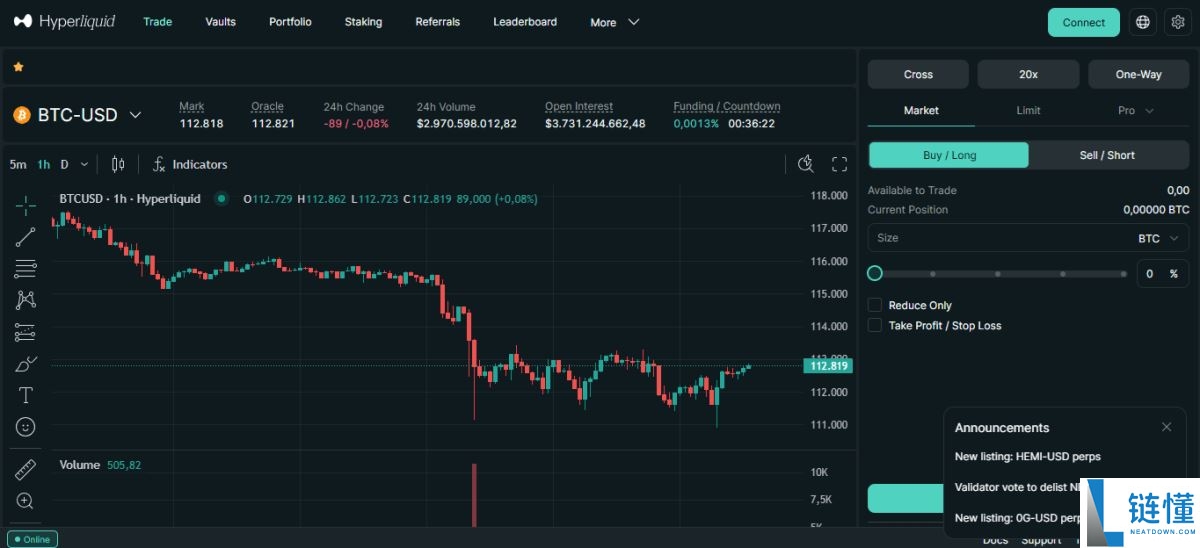Select the XABCD pattern tool
This screenshot has height=548, width=1200.
25,300
